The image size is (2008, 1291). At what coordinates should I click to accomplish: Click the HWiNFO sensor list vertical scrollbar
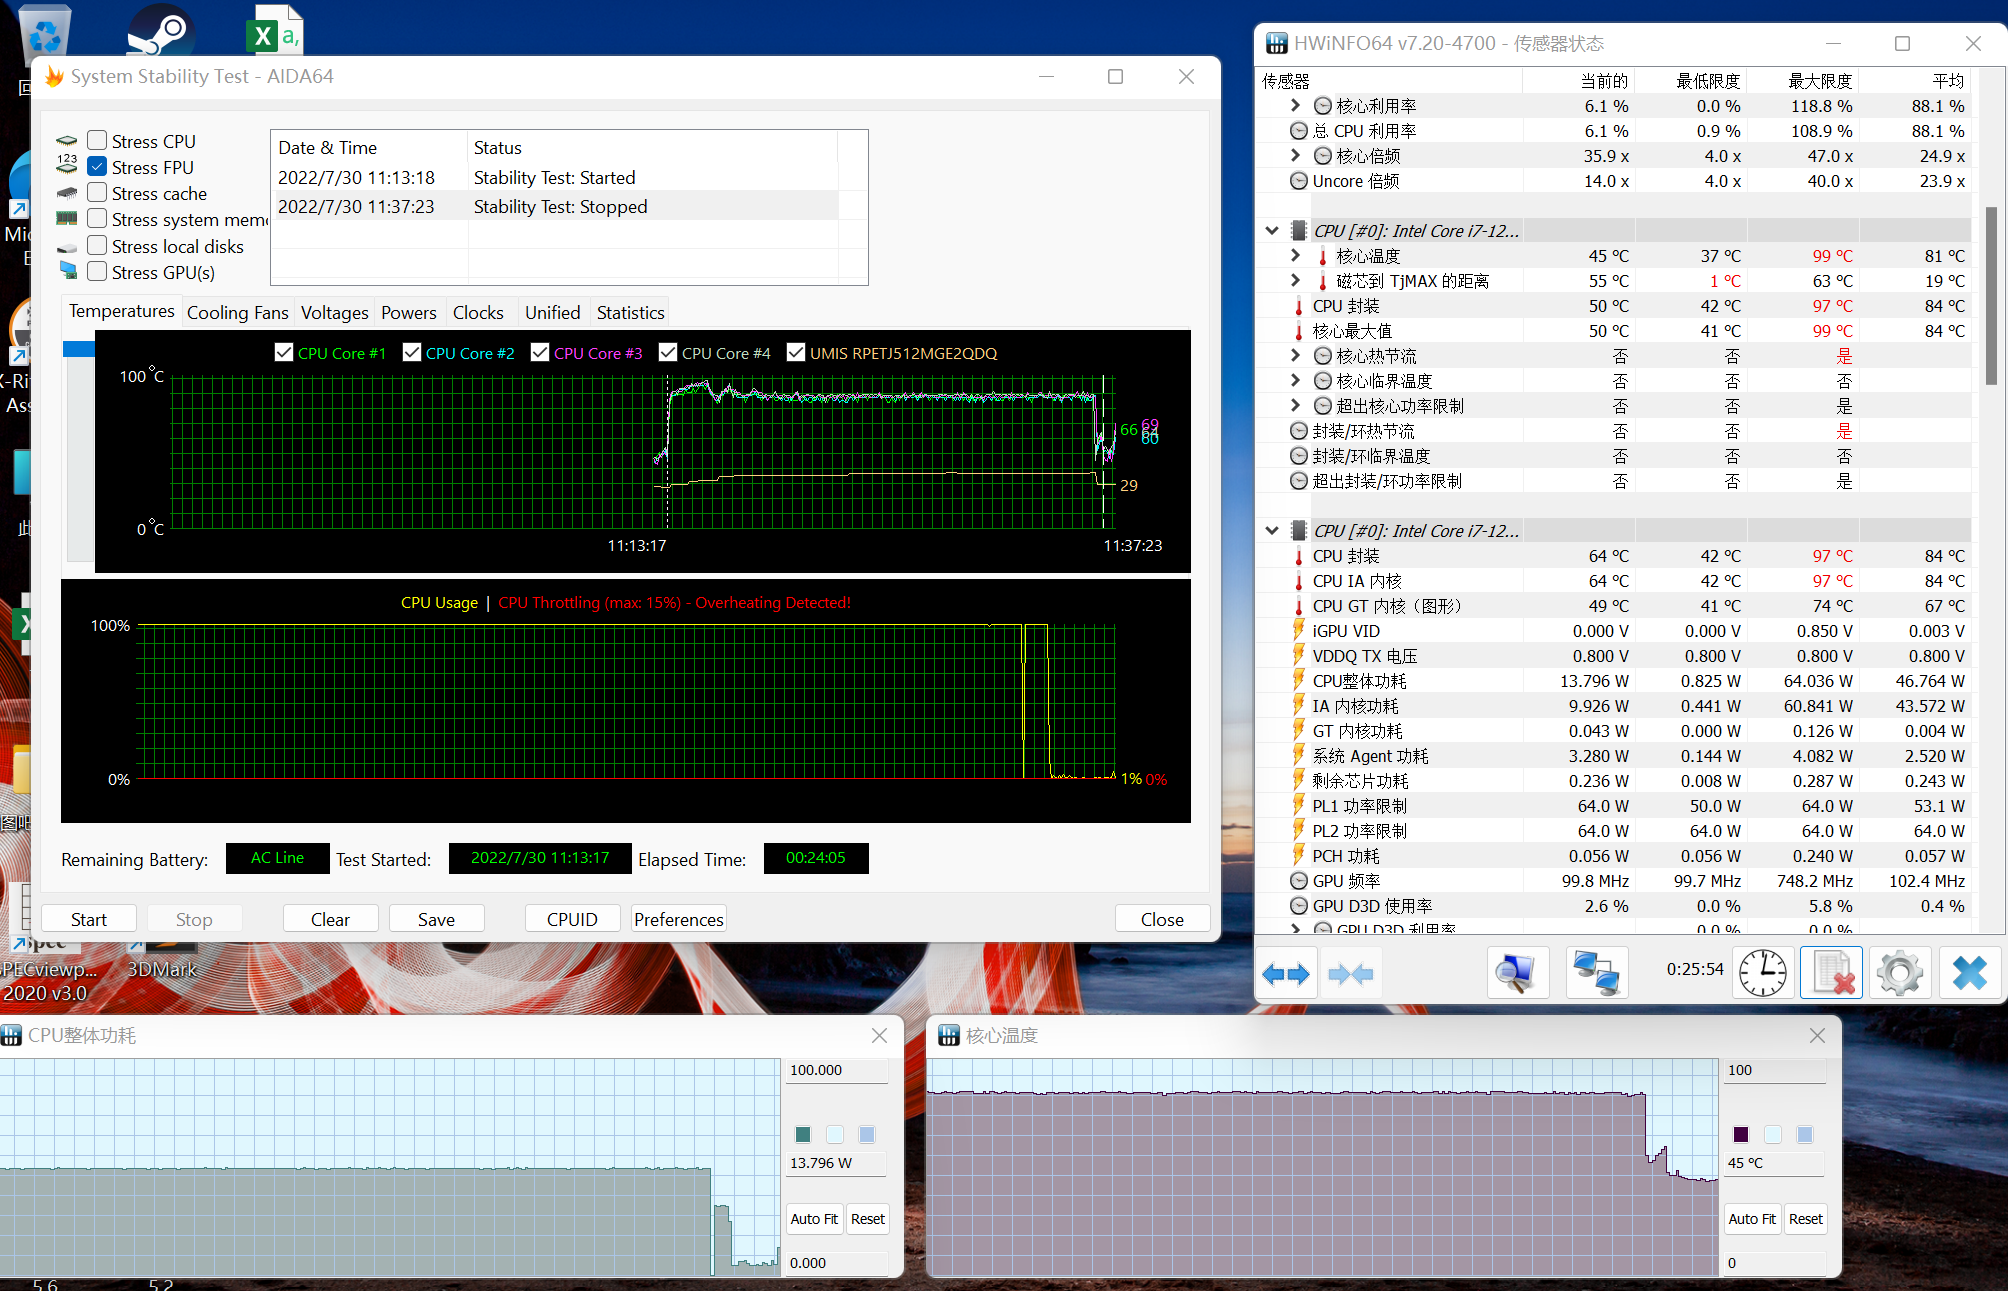pos(1990,297)
